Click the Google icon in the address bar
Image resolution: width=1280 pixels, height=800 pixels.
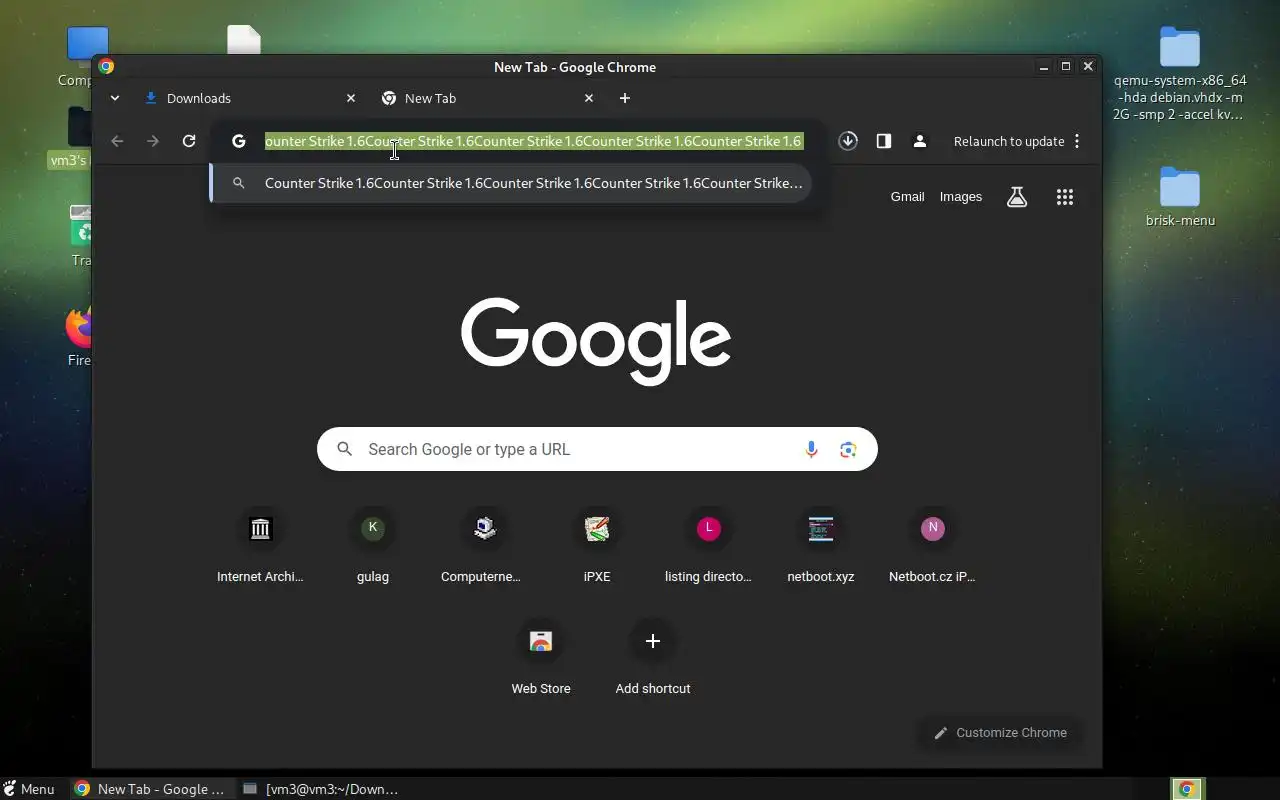238,141
